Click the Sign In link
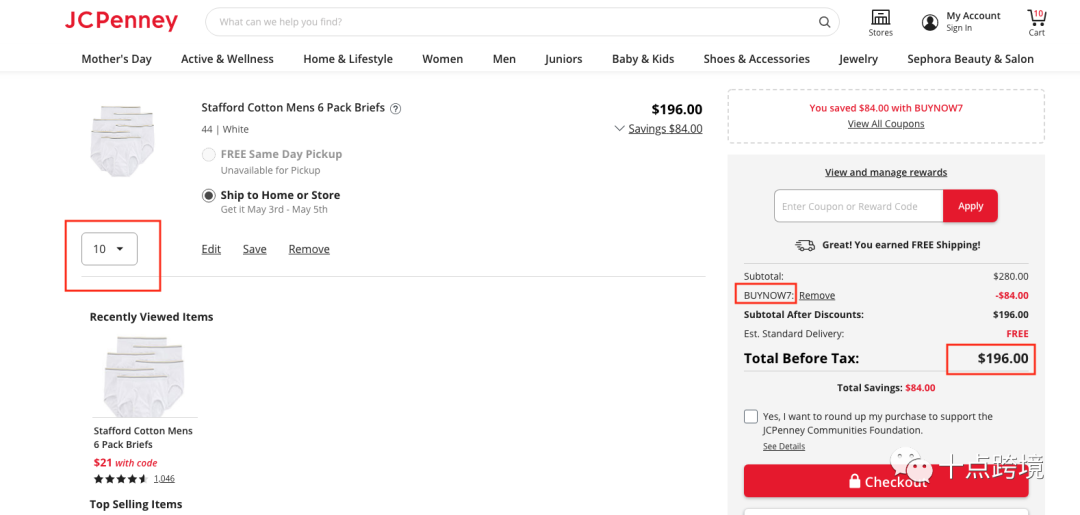 [959, 28]
